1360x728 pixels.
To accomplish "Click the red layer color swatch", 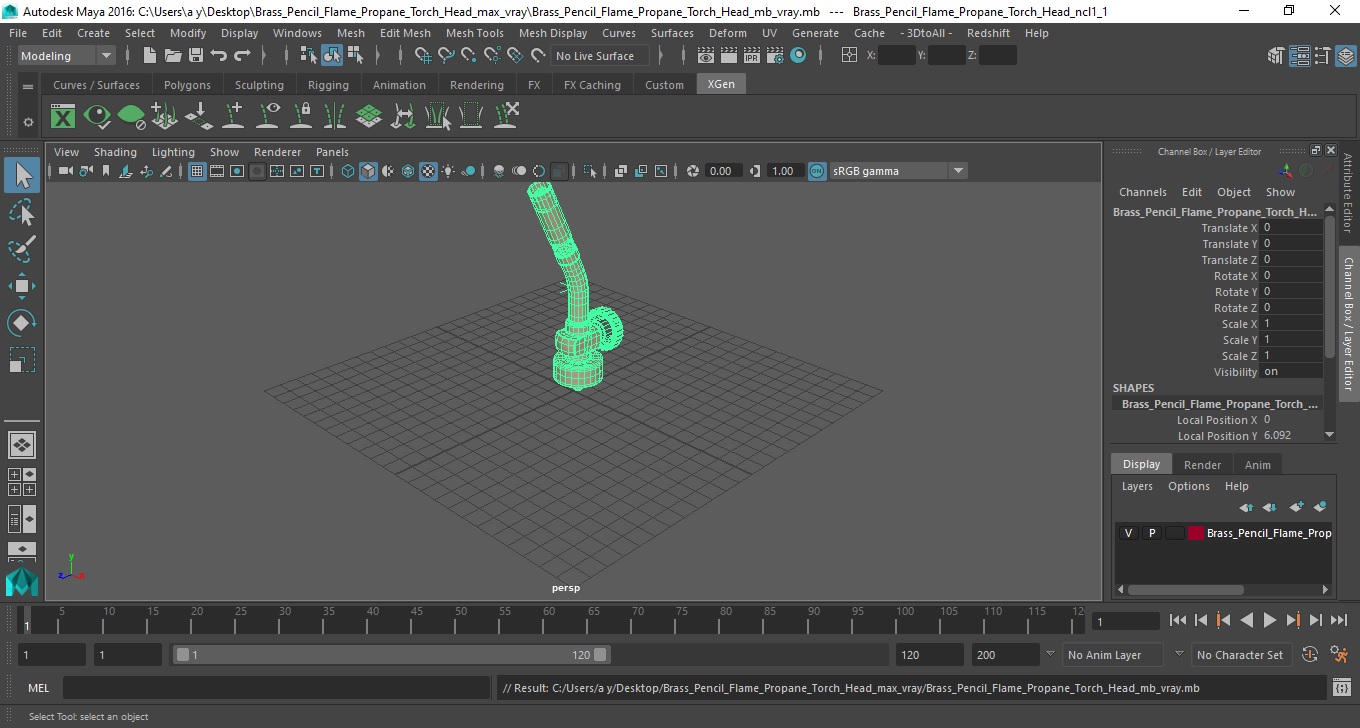I will [x=1196, y=533].
